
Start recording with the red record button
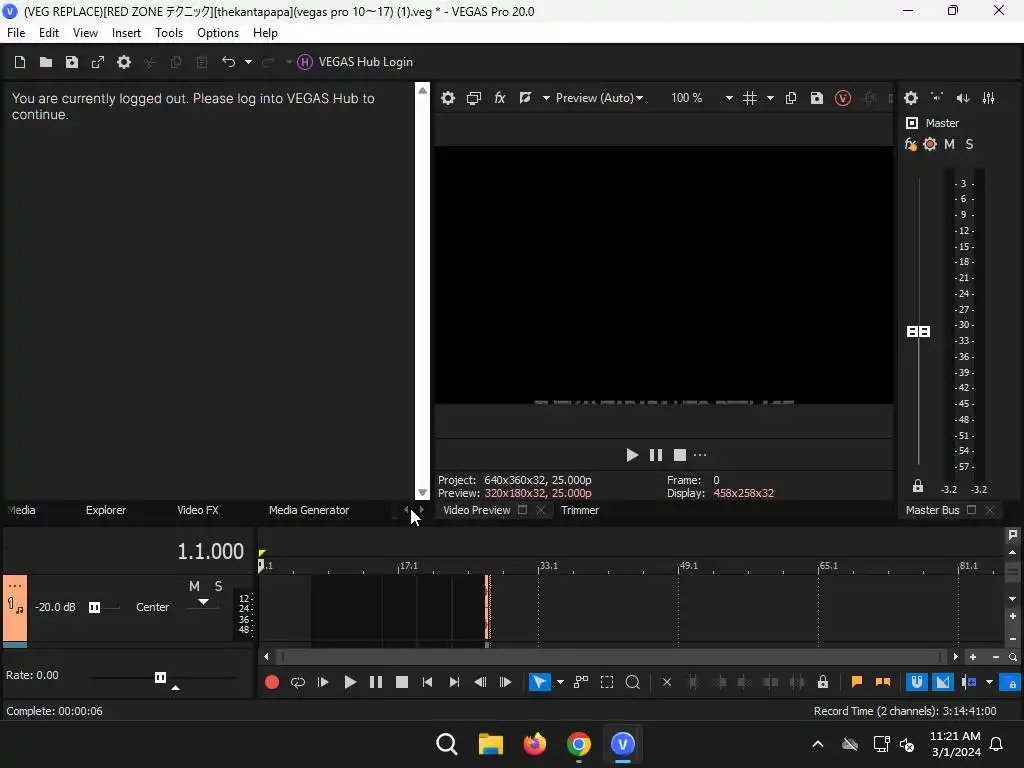pyautogui.click(x=272, y=682)
